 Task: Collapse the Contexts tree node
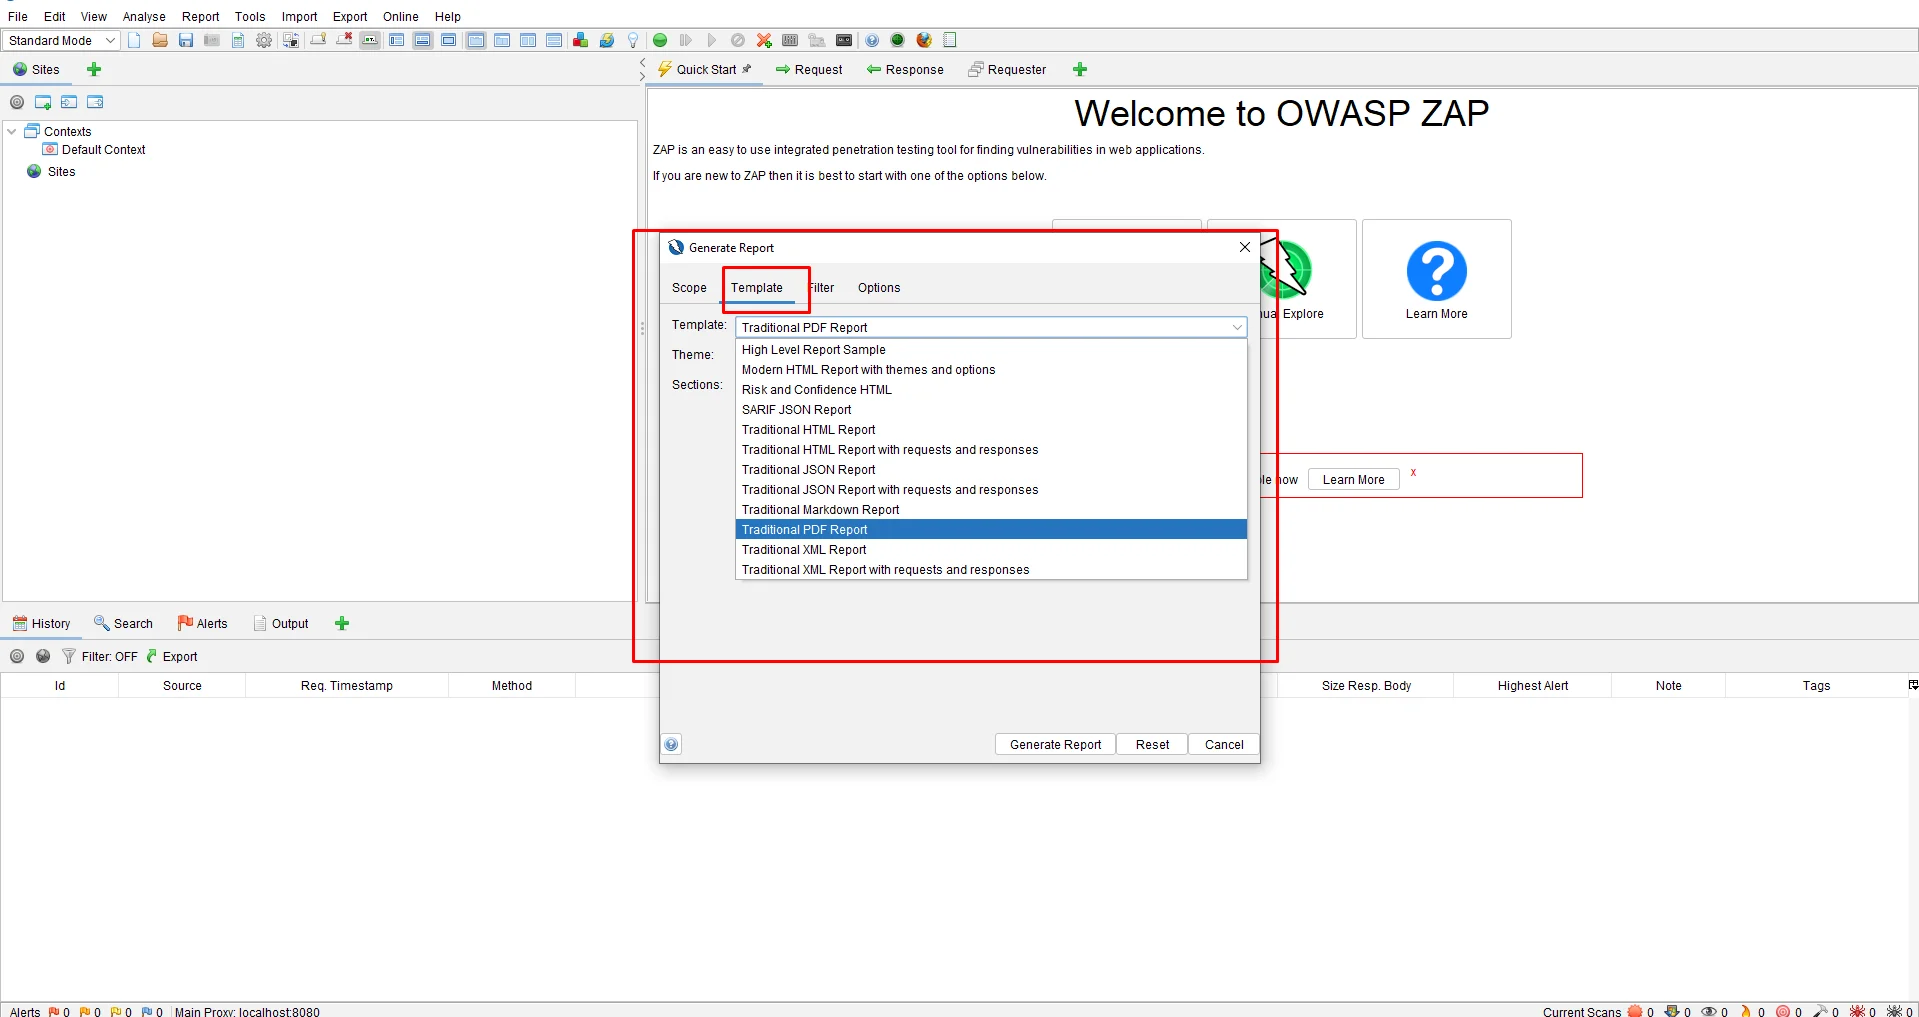point(12,131)
